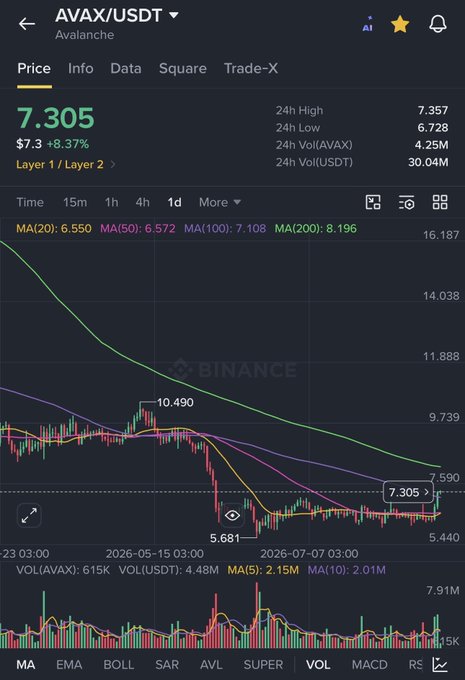Viewport: 465px width, 680px height.
Task: Click the +8.37% change value
Action: (x=68, y=144)
